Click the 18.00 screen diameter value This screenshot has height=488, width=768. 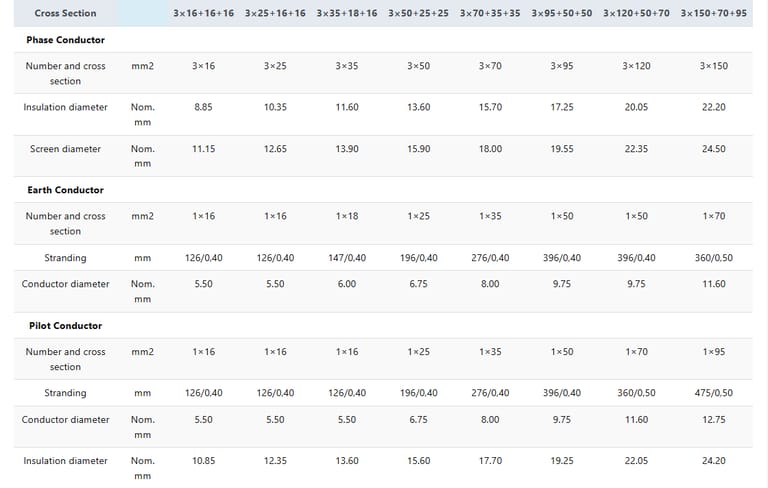[x=490, y=149]
